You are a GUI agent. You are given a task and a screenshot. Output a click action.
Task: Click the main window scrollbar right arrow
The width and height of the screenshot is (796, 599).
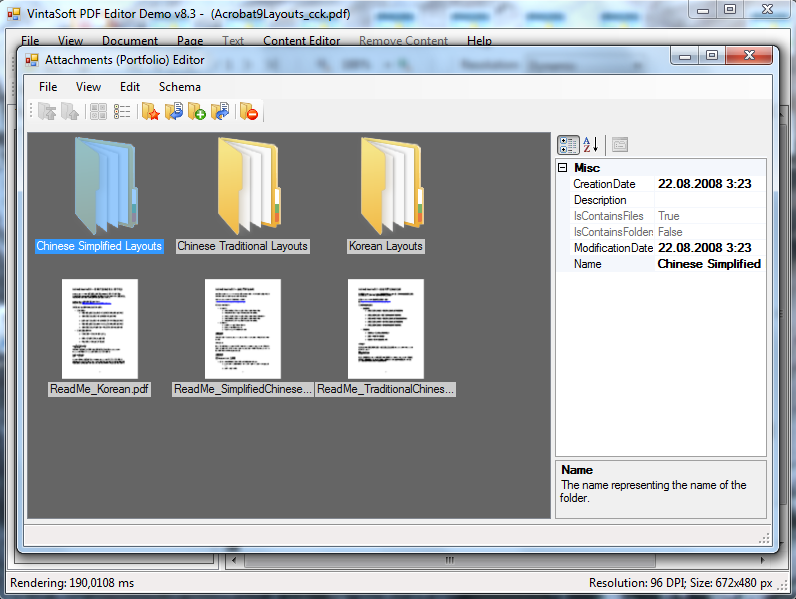coord(762,560)
